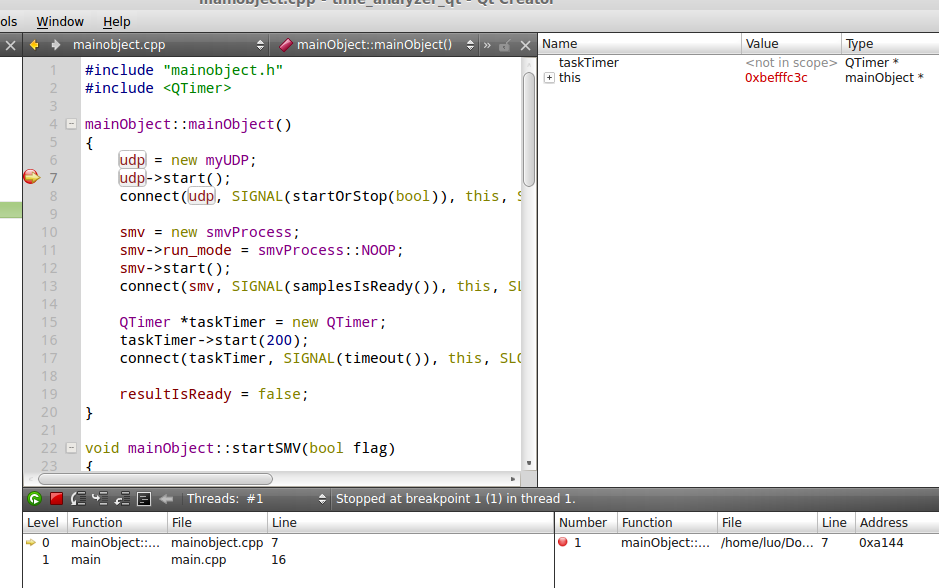939x588 pixels.
Task: Click the stack view Function column header
Action: [117, 523]
